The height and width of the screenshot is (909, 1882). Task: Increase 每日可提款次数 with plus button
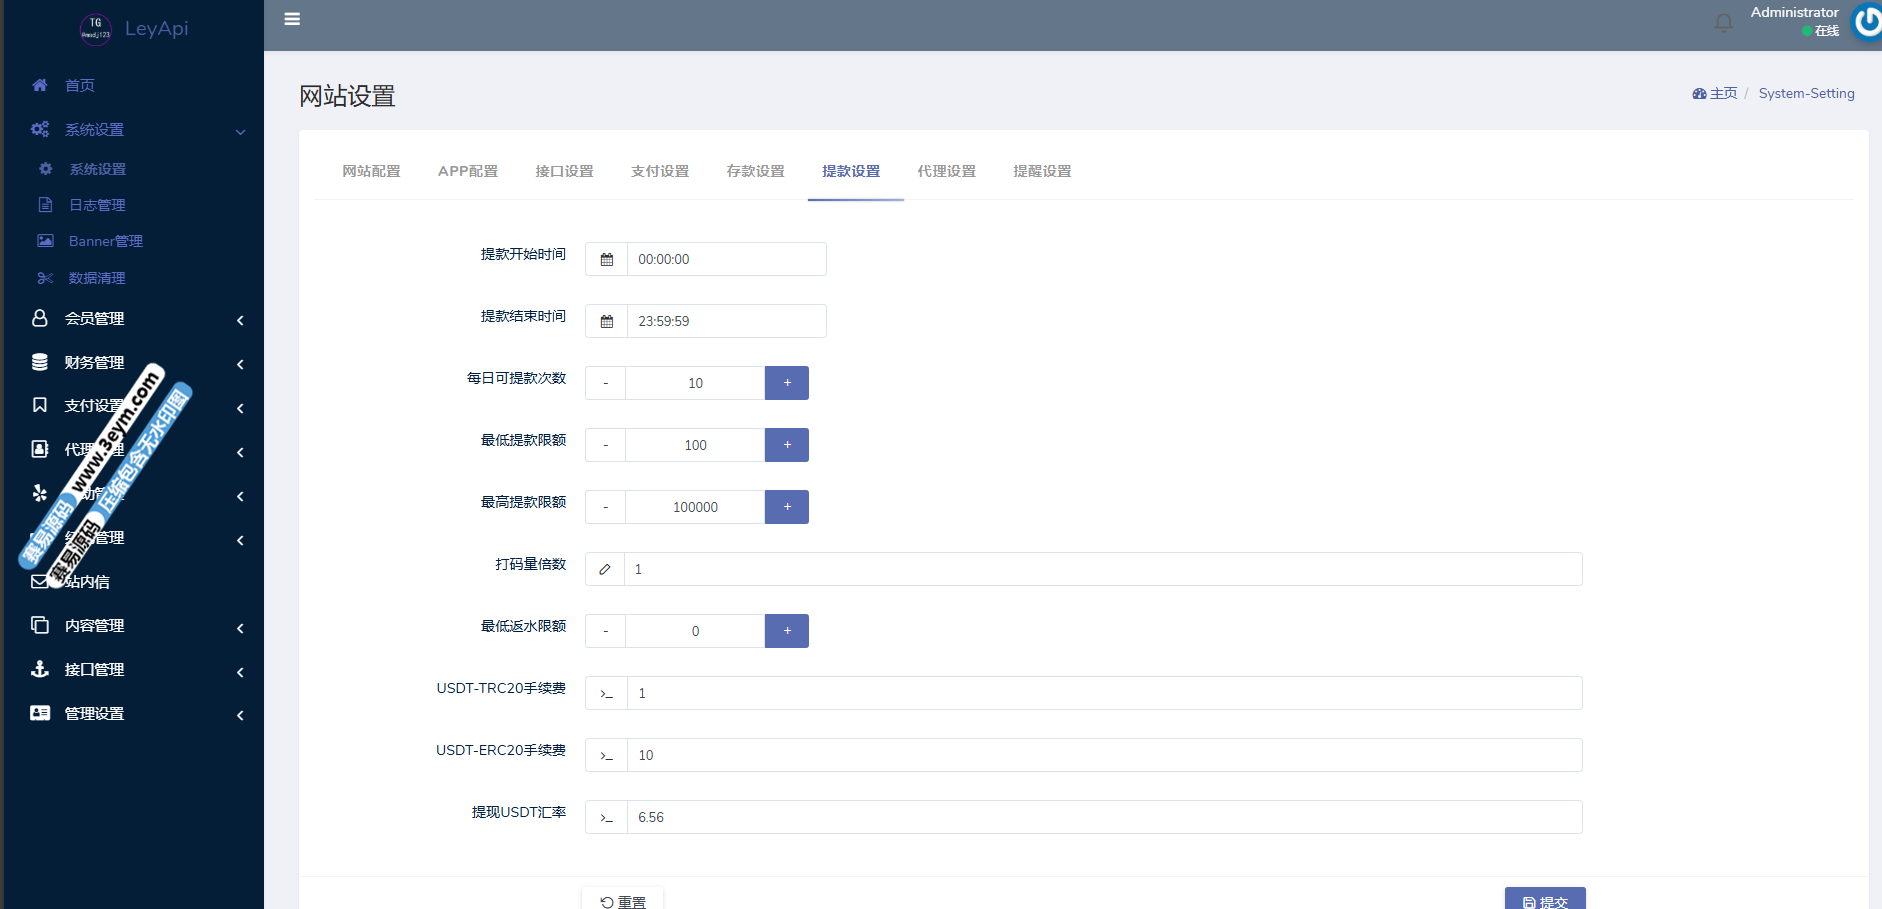click(x=787, y=383)
